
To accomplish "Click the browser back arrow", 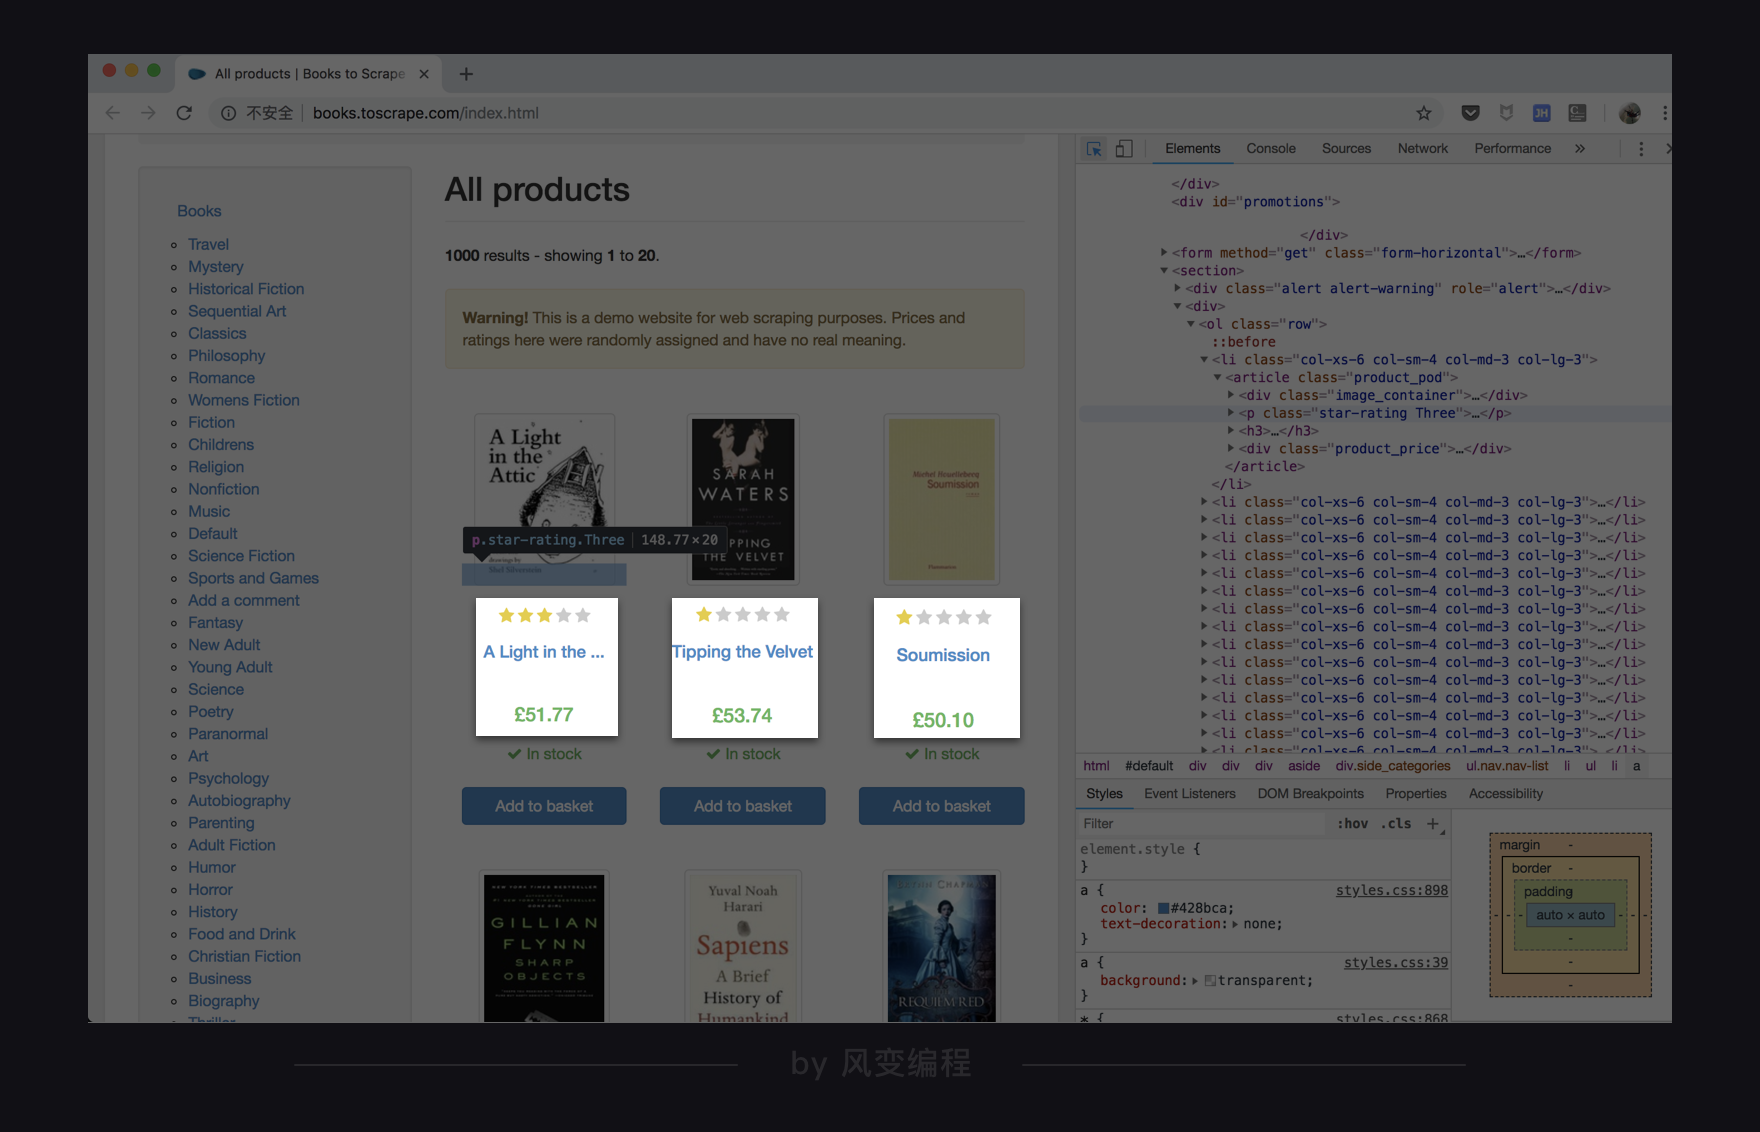I will click(113, 113).
